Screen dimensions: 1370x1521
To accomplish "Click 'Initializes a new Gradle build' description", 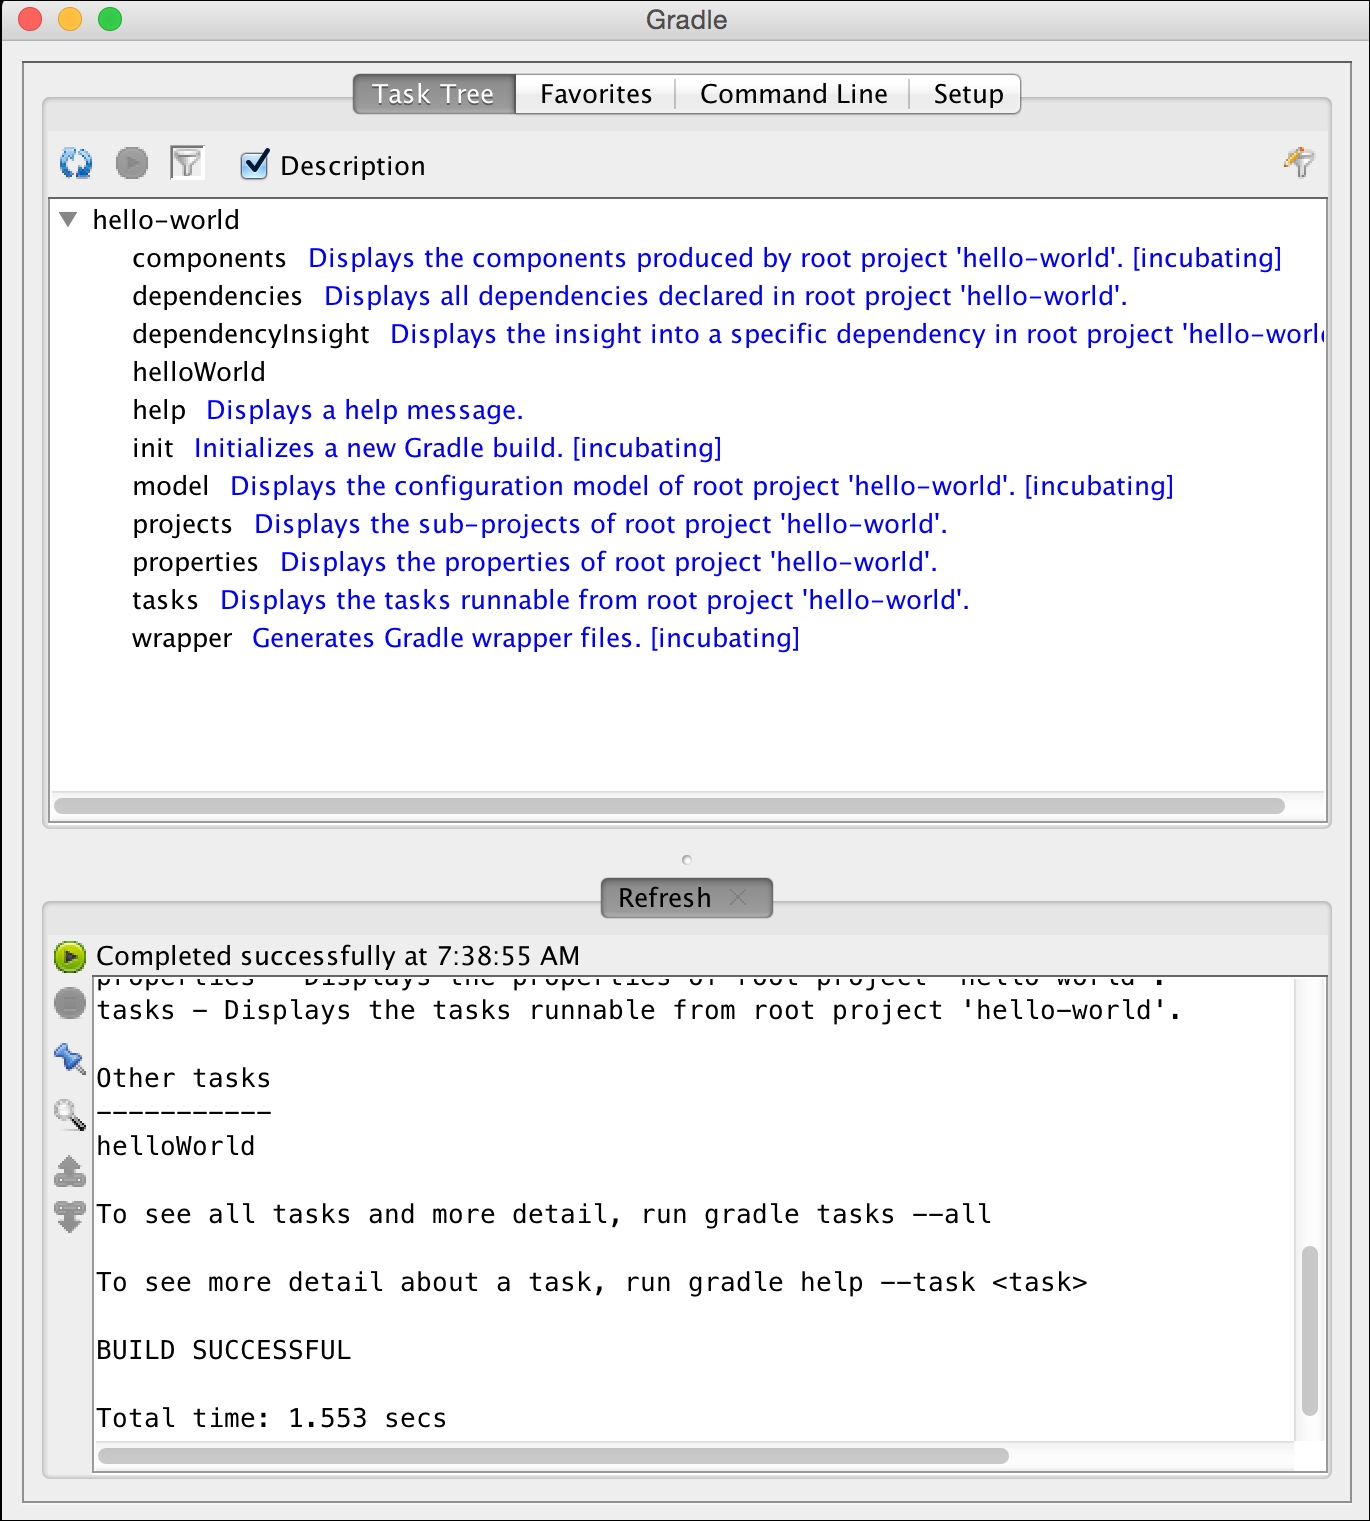I will (x=458, y=448).
